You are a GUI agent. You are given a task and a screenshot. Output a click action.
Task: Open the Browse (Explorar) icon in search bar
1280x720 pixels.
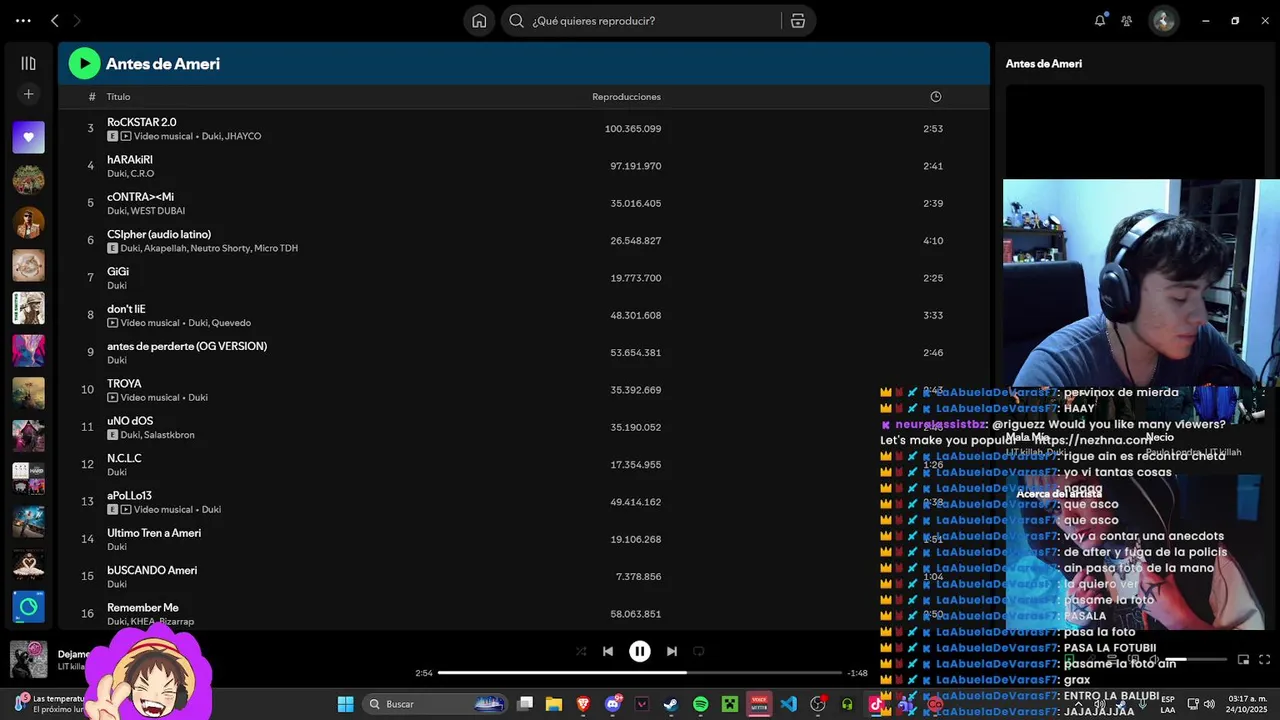click(x=797, y=21)
